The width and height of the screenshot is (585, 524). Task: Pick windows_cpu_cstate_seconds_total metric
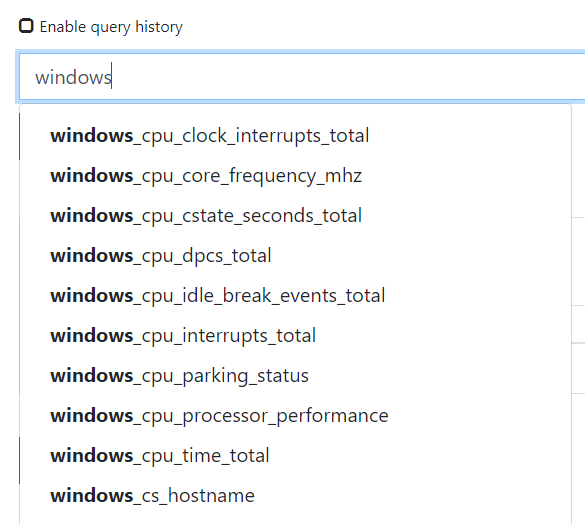tap(295, 215)
